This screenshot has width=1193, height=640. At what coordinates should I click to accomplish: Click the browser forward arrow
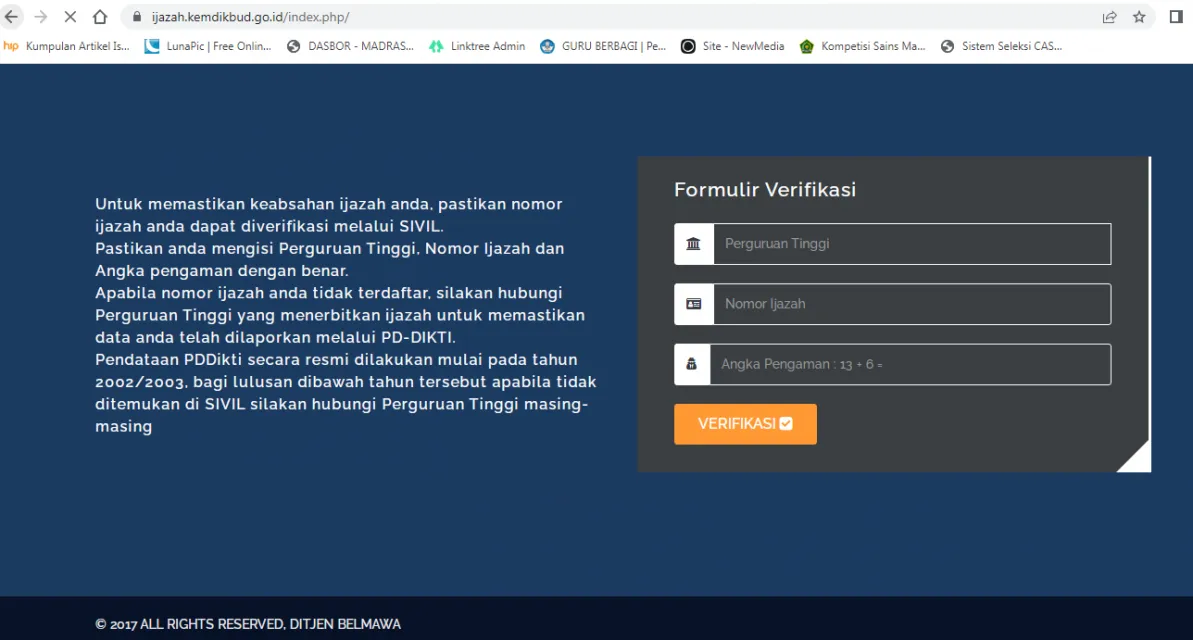coord(40,17)
